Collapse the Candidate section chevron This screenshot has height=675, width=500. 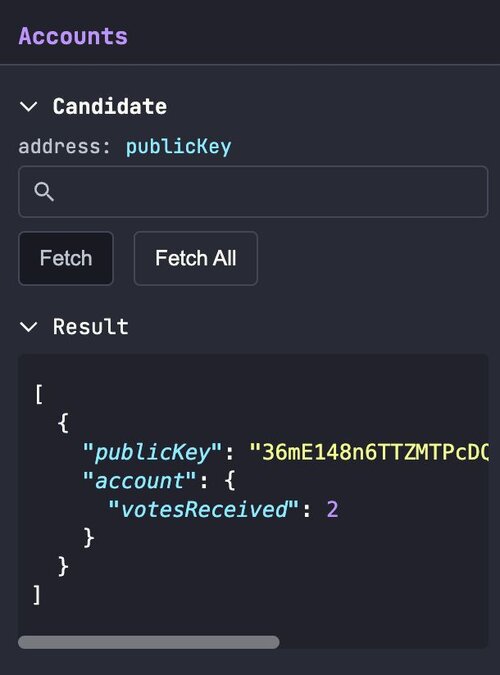point(28,106)
